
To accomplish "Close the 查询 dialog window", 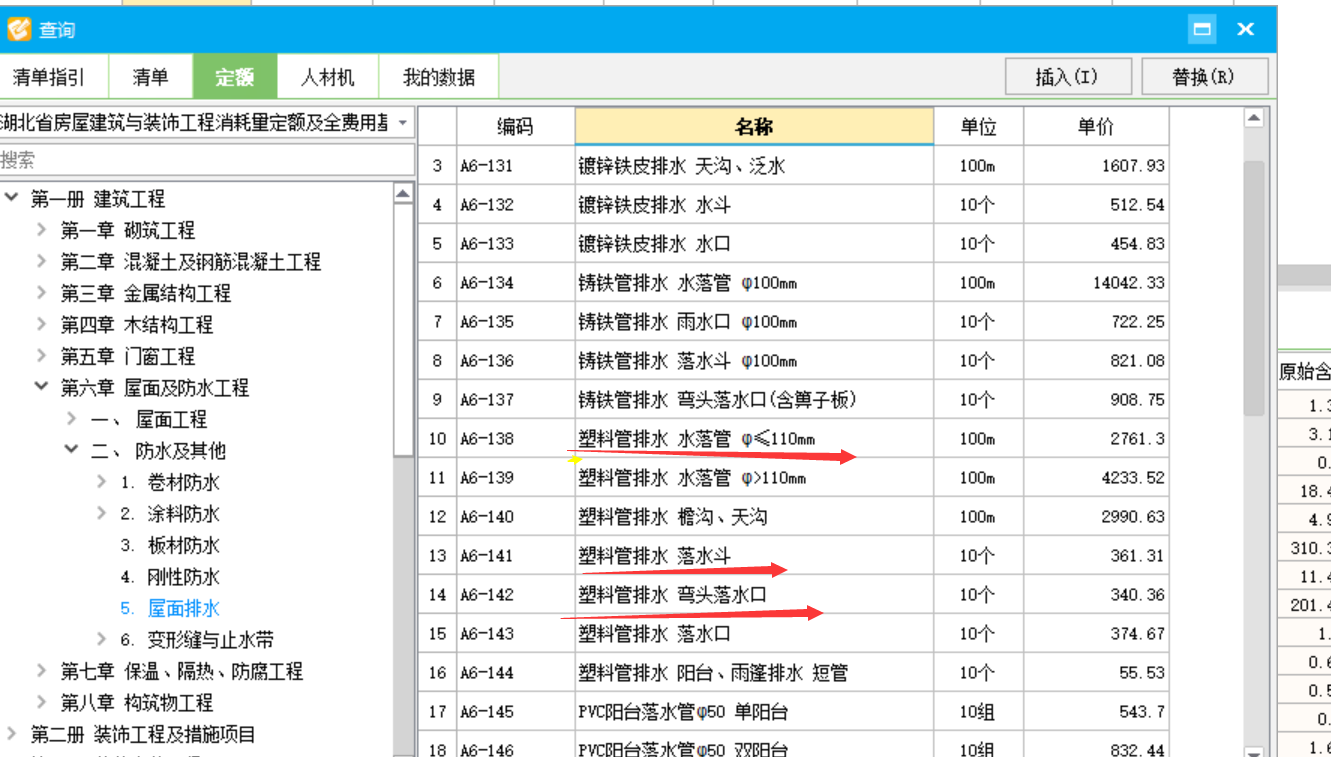I will pyautogui.click(x=1245, y=29).
